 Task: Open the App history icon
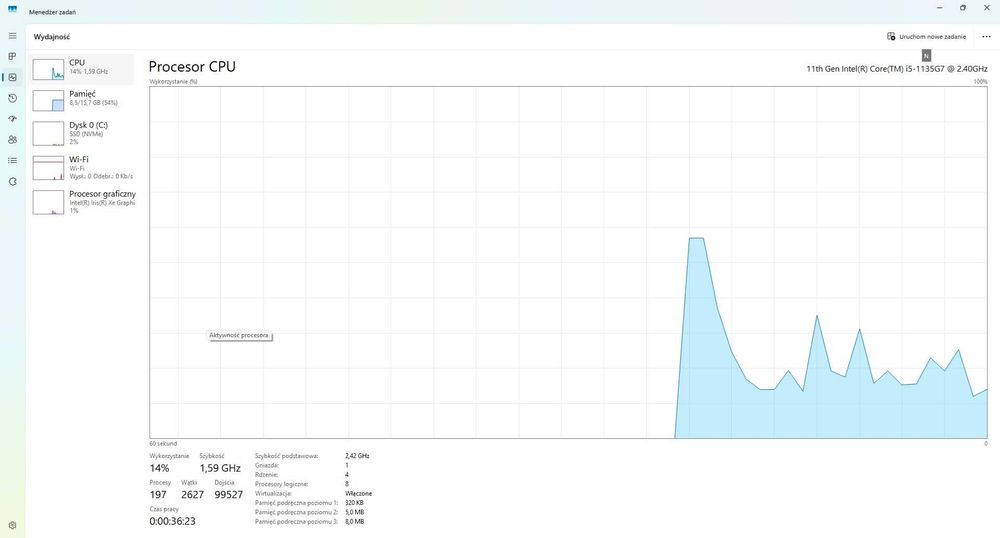[x=12, y=98]
